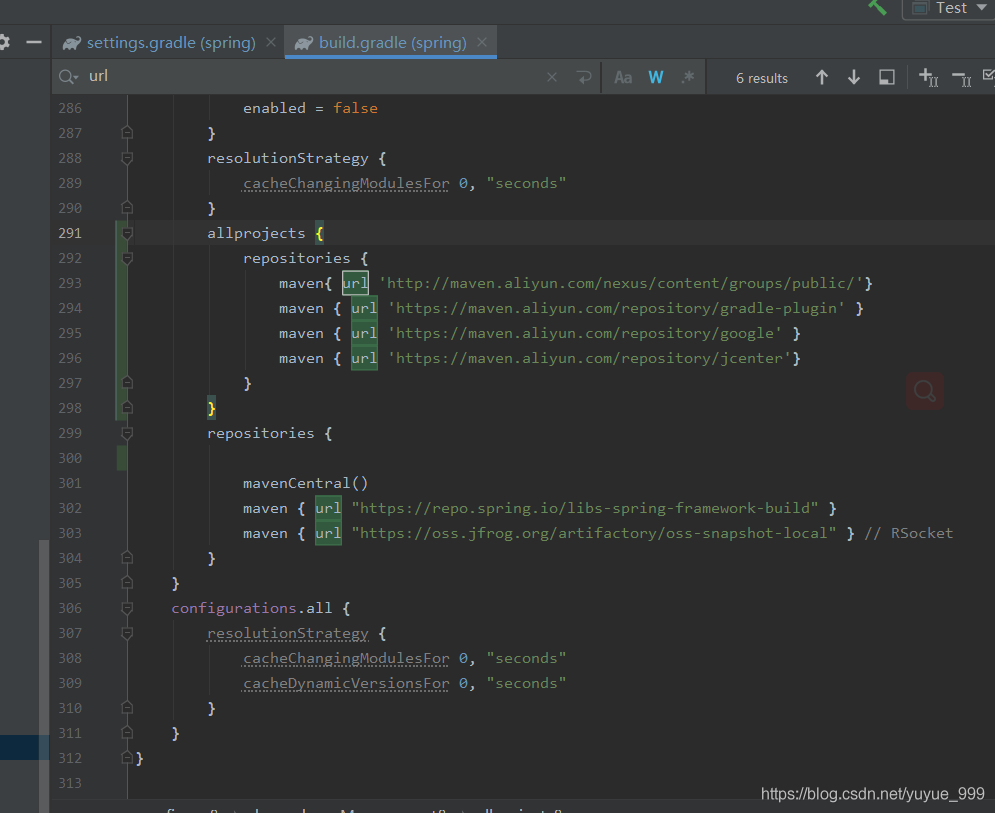Switch to the settings.gradle (spring) tab

170,43
